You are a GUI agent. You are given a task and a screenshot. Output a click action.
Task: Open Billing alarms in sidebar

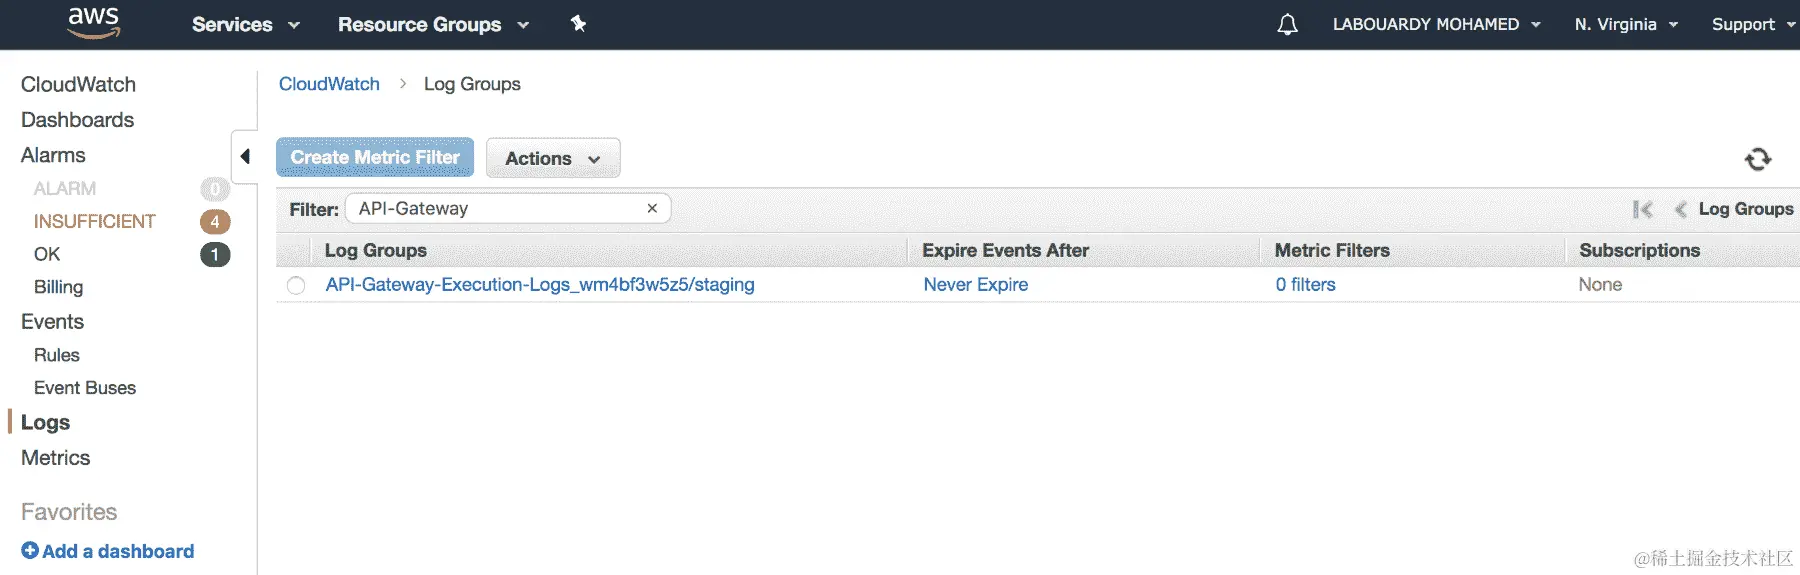click(58, 287)
